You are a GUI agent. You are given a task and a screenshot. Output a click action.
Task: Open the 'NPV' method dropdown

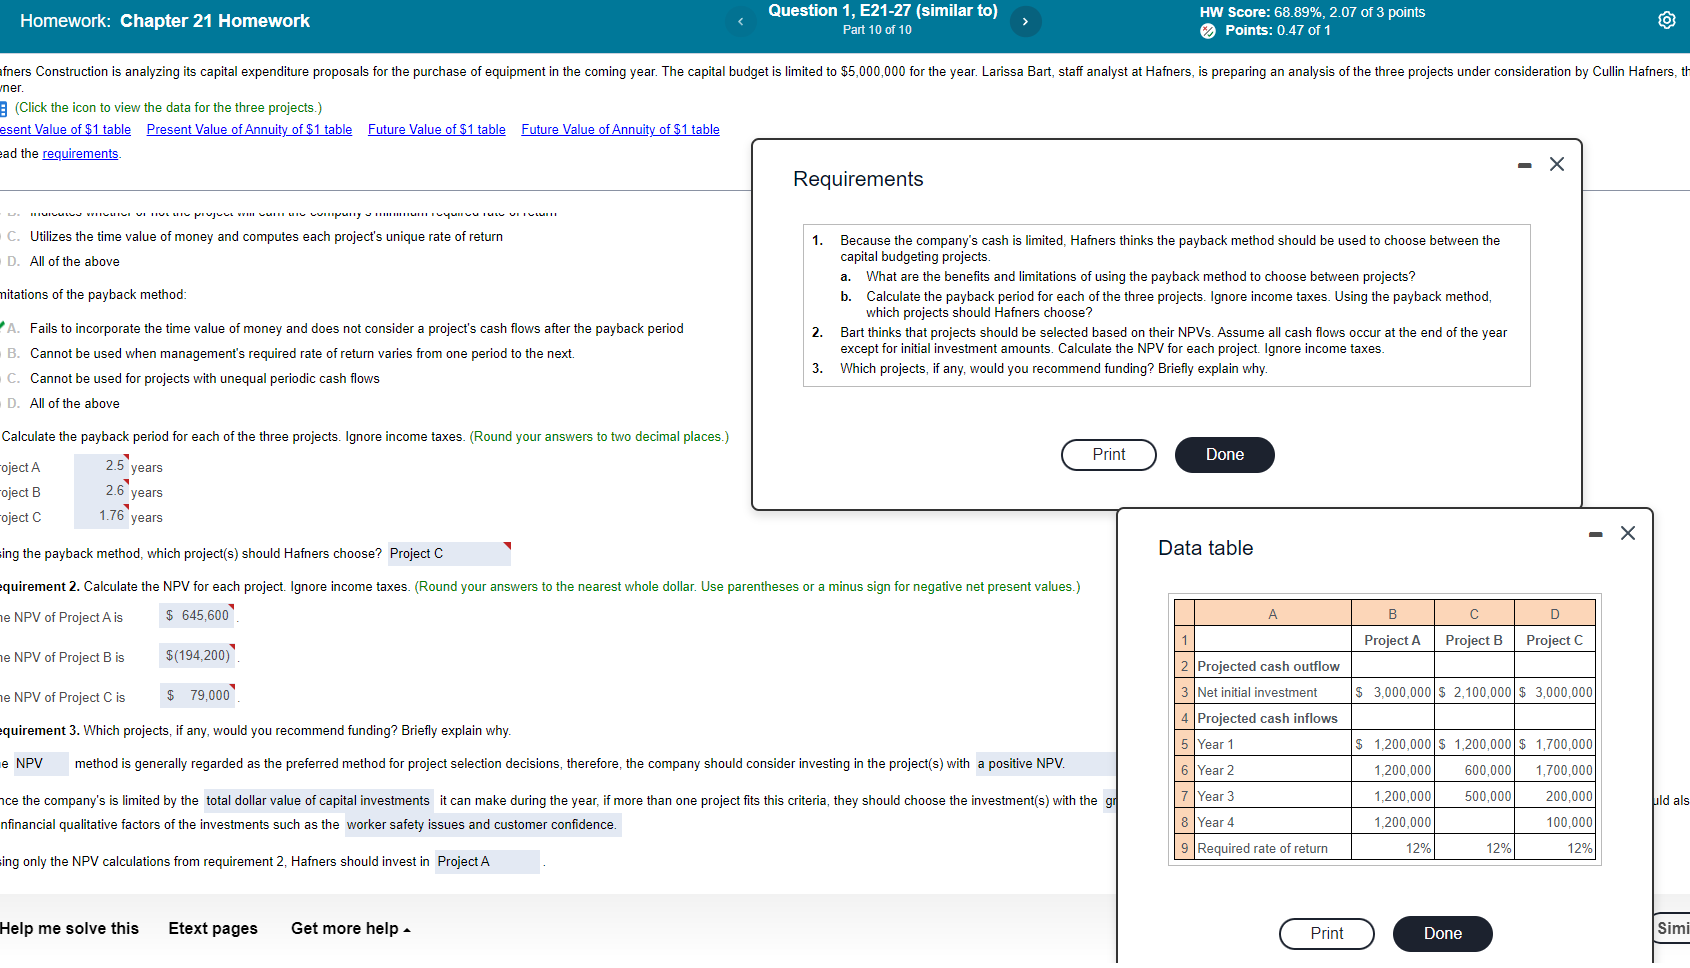tap(41, 764)
